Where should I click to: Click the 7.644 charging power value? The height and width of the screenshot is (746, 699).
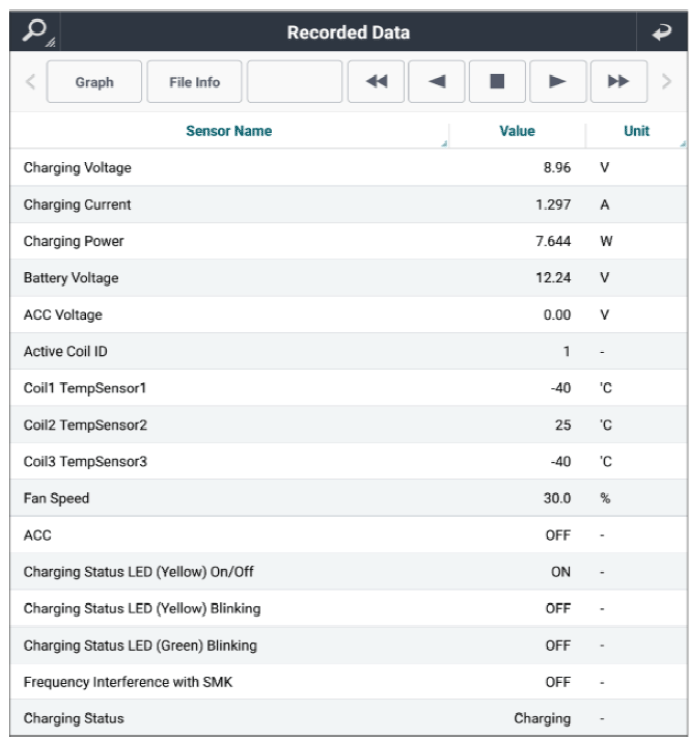click(553, 241)
